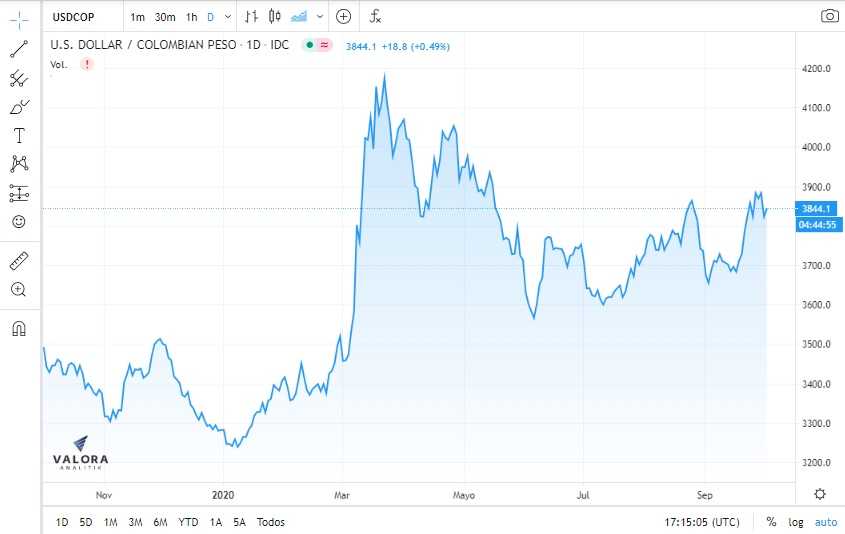Select the text annotation tool

coord(19,135)
